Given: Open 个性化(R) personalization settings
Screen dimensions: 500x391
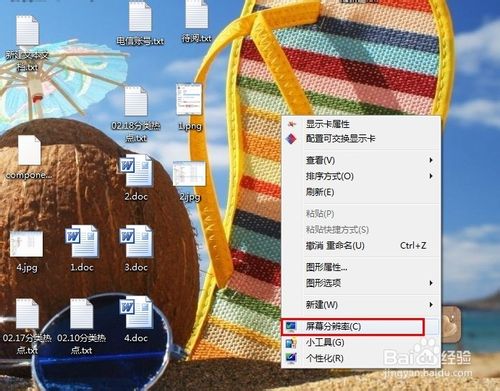Looking at the screenshot, I should pos(361,358).
